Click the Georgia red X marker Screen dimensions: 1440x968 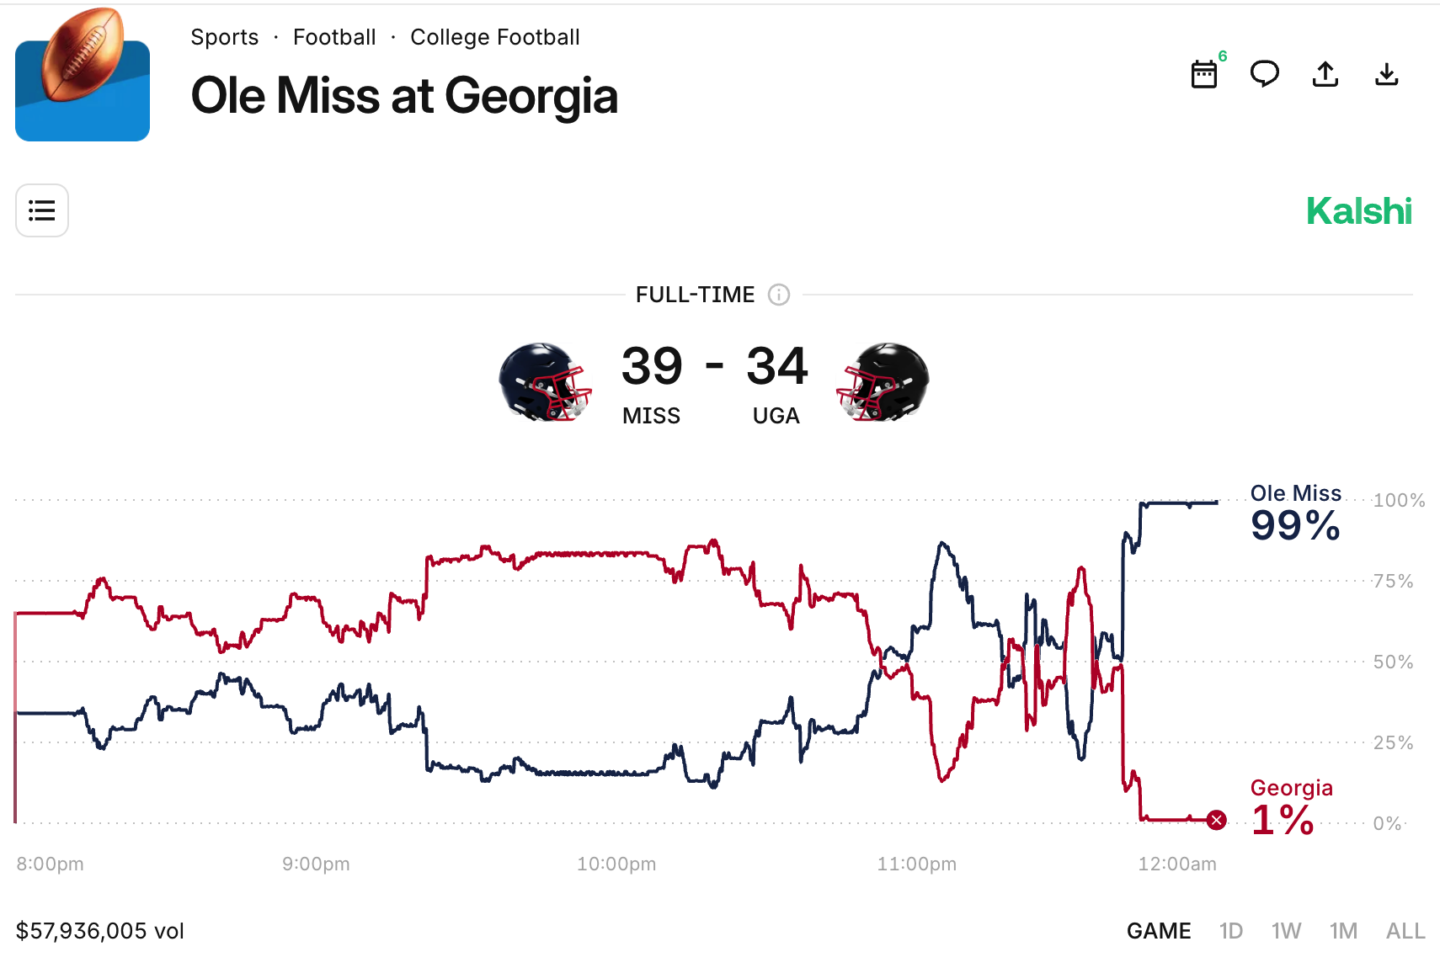coord(1216,821)
